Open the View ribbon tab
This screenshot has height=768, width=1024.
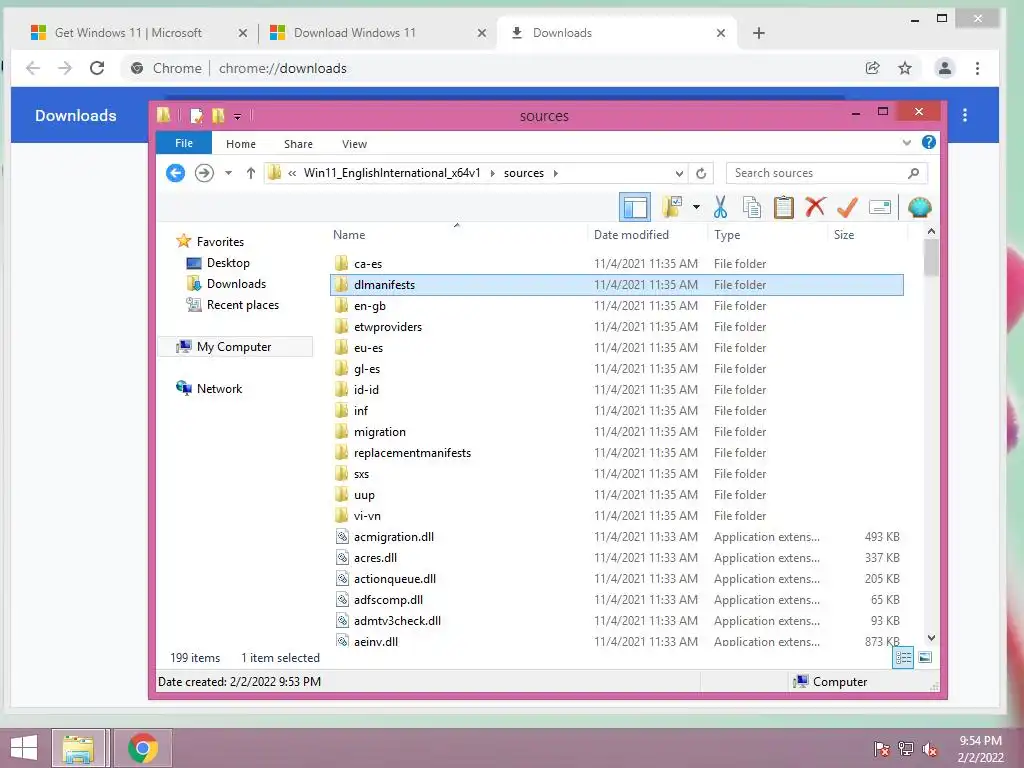click(x=355, y=144)
